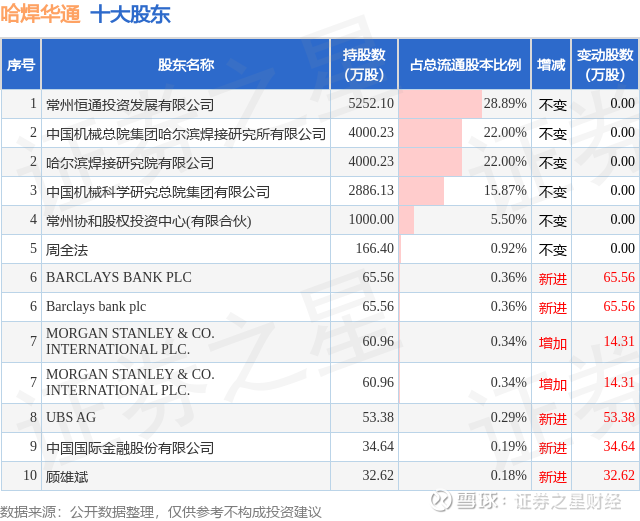Click the 股东名称 column header
Screen dimensions: 640x521
coord(186,65)
